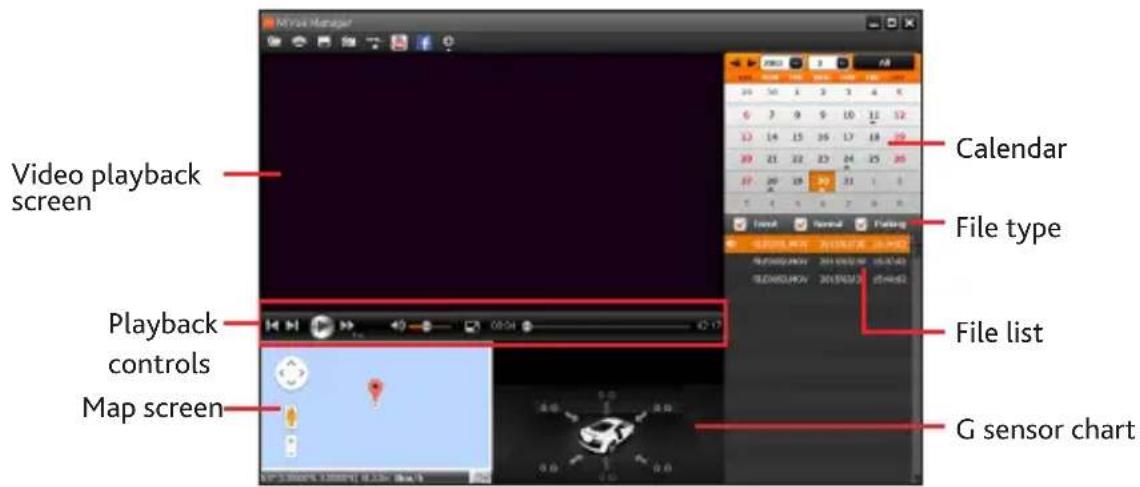1140x487 pixels.
Task: Select date 21 in the calendar
Action: (x=771, y=158)
